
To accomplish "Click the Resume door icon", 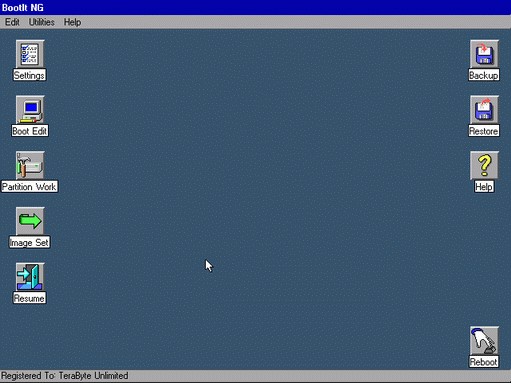I will 30,277.
